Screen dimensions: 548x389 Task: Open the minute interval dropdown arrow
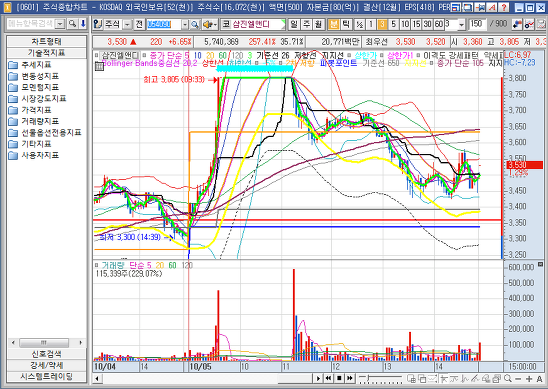pyautogui.click(x=462, y=24)
